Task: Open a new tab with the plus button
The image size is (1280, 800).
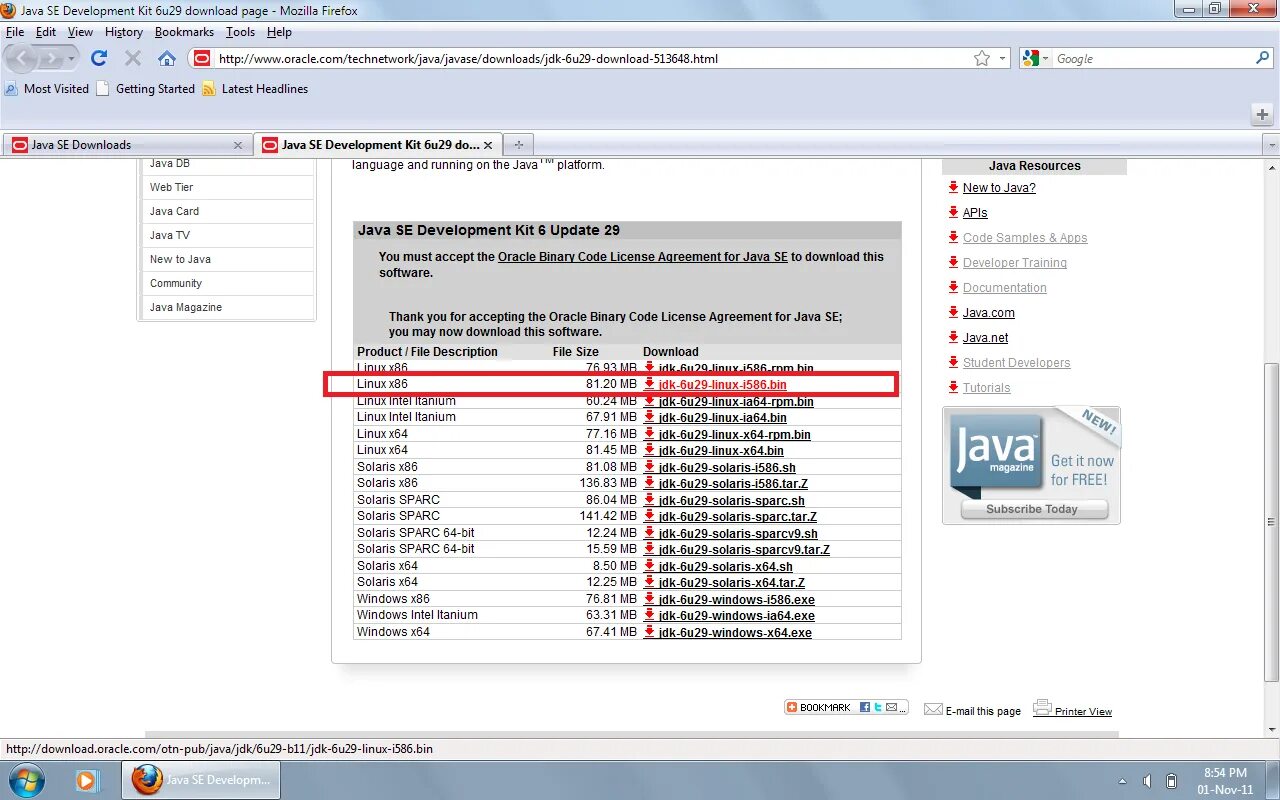Action: (x=518, y=144)
